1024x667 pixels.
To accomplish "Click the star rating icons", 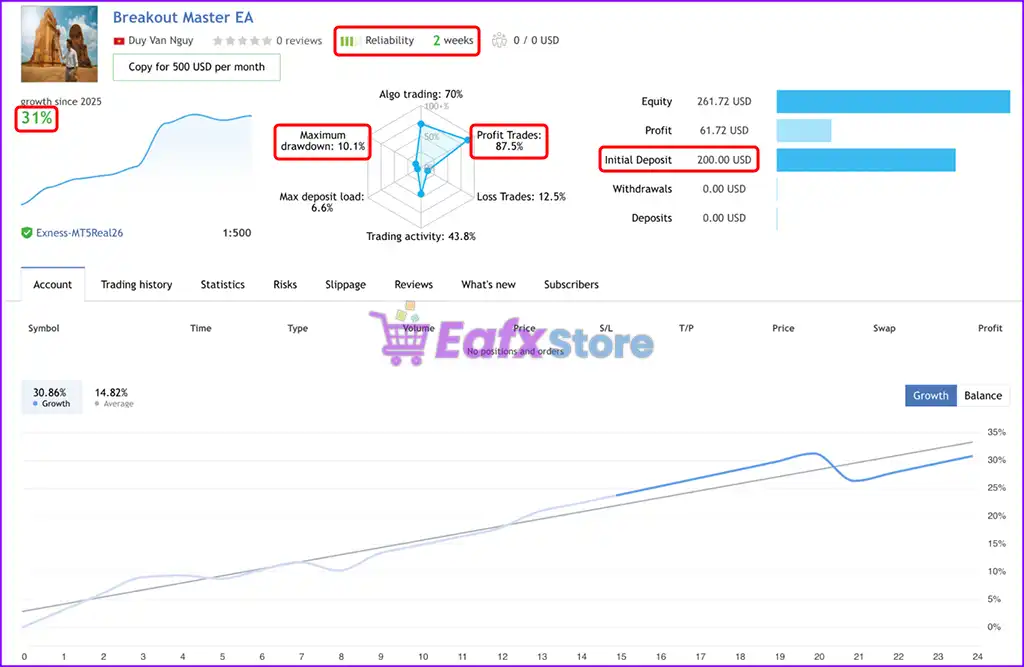I will click(242, 41).
